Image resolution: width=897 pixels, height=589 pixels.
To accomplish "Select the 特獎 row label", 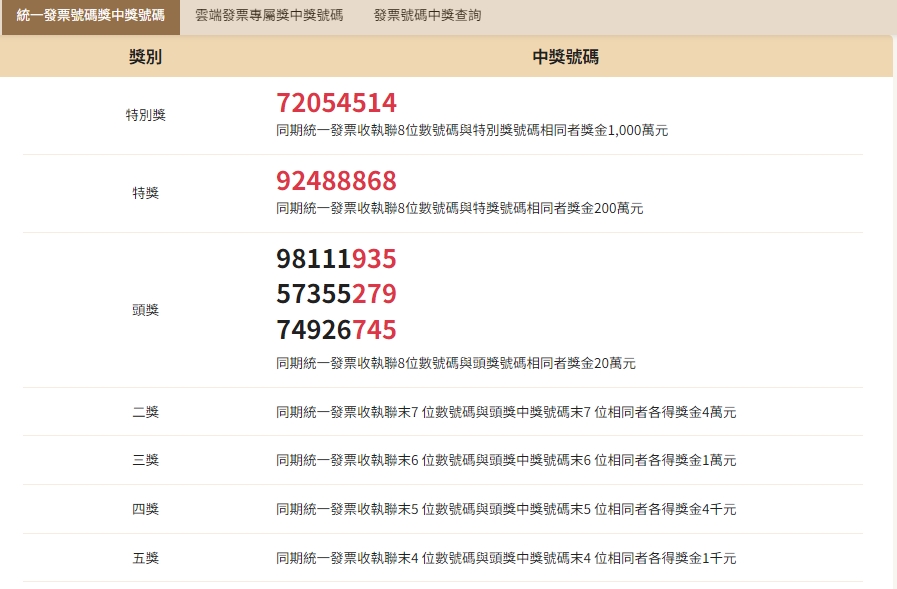I will (x=145, y=193).
